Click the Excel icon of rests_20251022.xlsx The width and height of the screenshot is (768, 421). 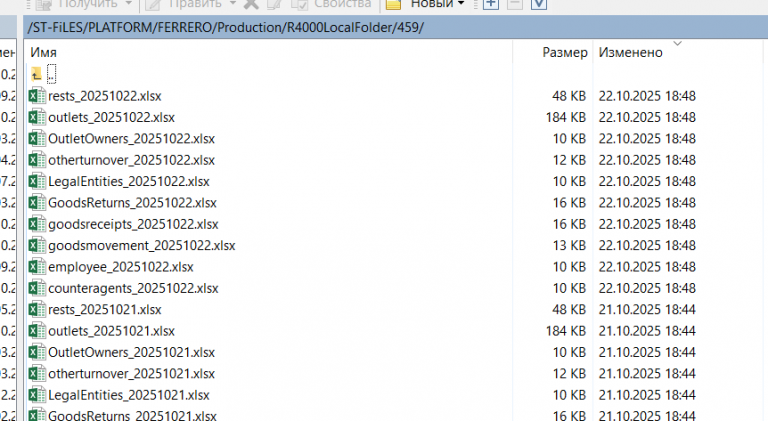click(37, 96)
